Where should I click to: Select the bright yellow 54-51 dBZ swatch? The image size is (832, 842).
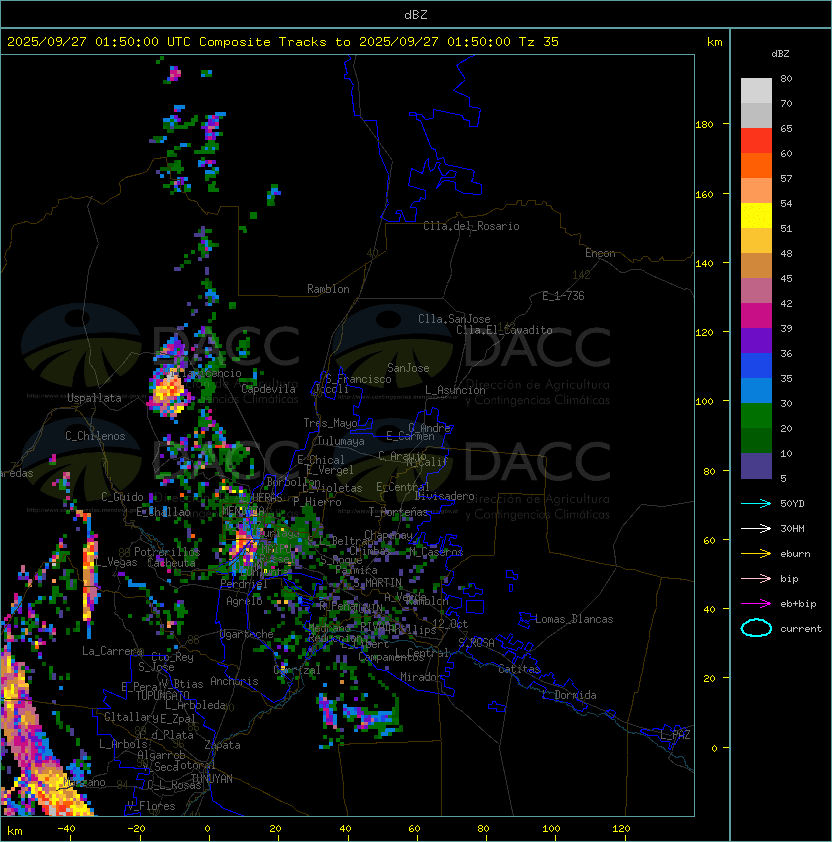click(x=756, y=216)
